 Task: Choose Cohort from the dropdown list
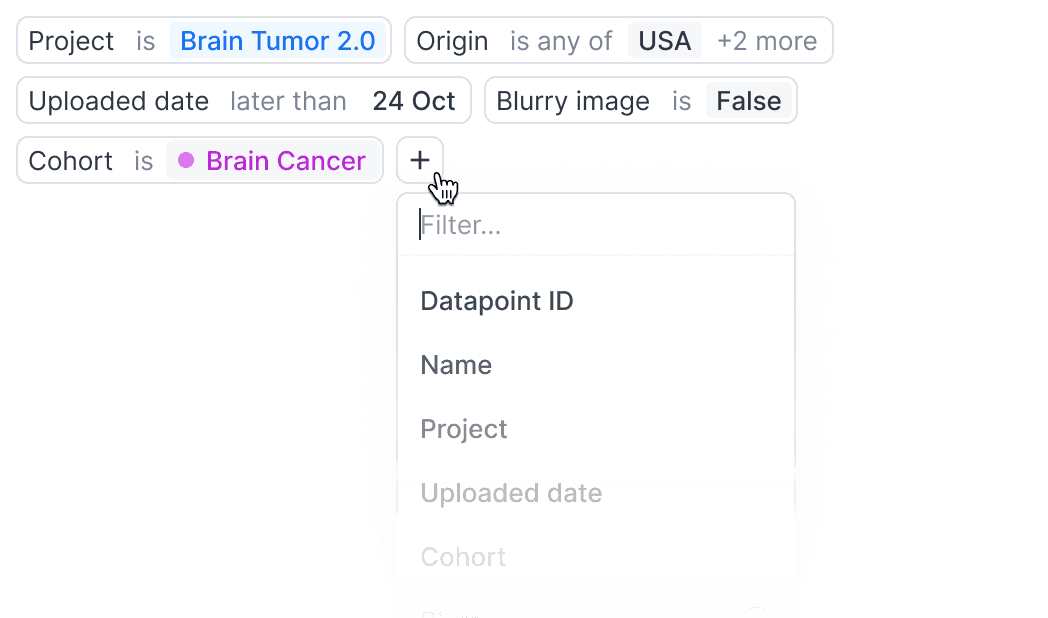(463, 557)
